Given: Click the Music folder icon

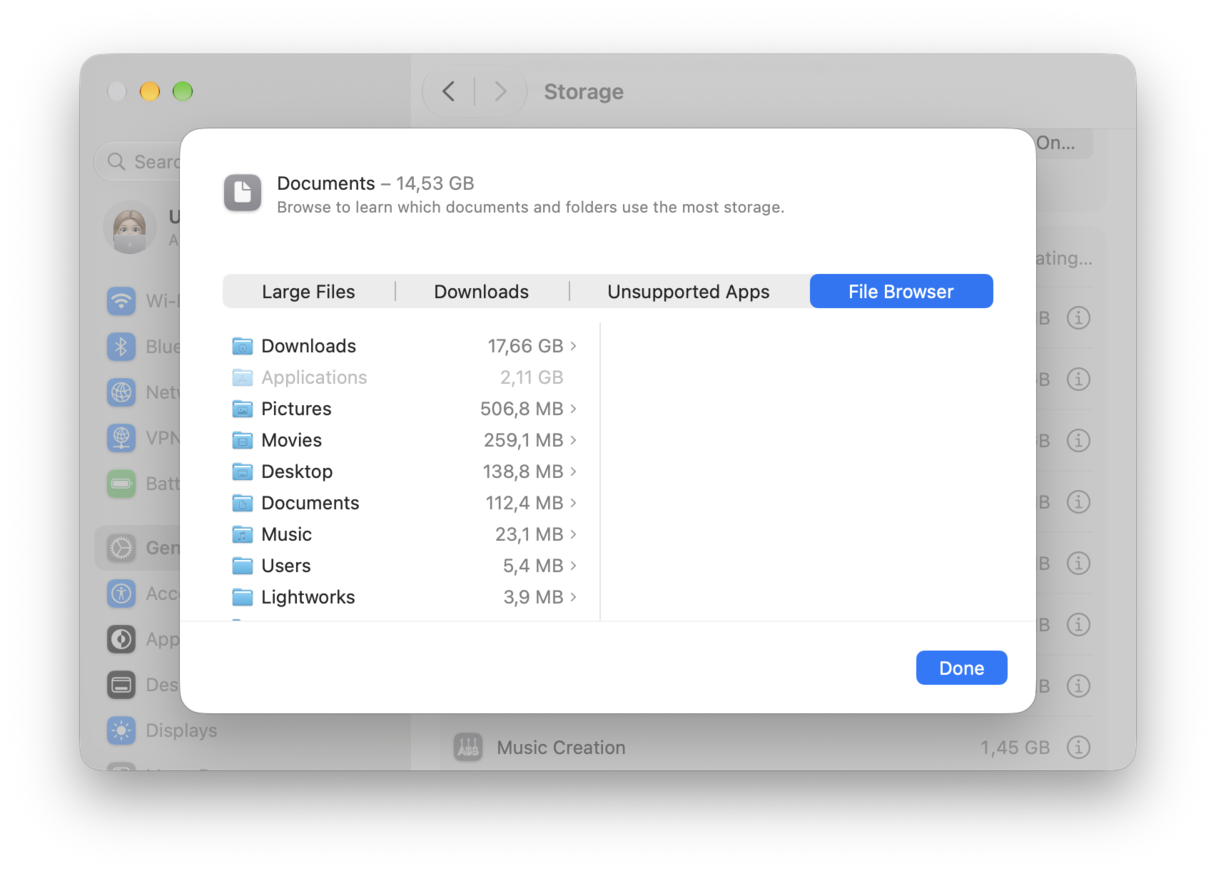Looking at the screenshot, I should pos(242,534).
